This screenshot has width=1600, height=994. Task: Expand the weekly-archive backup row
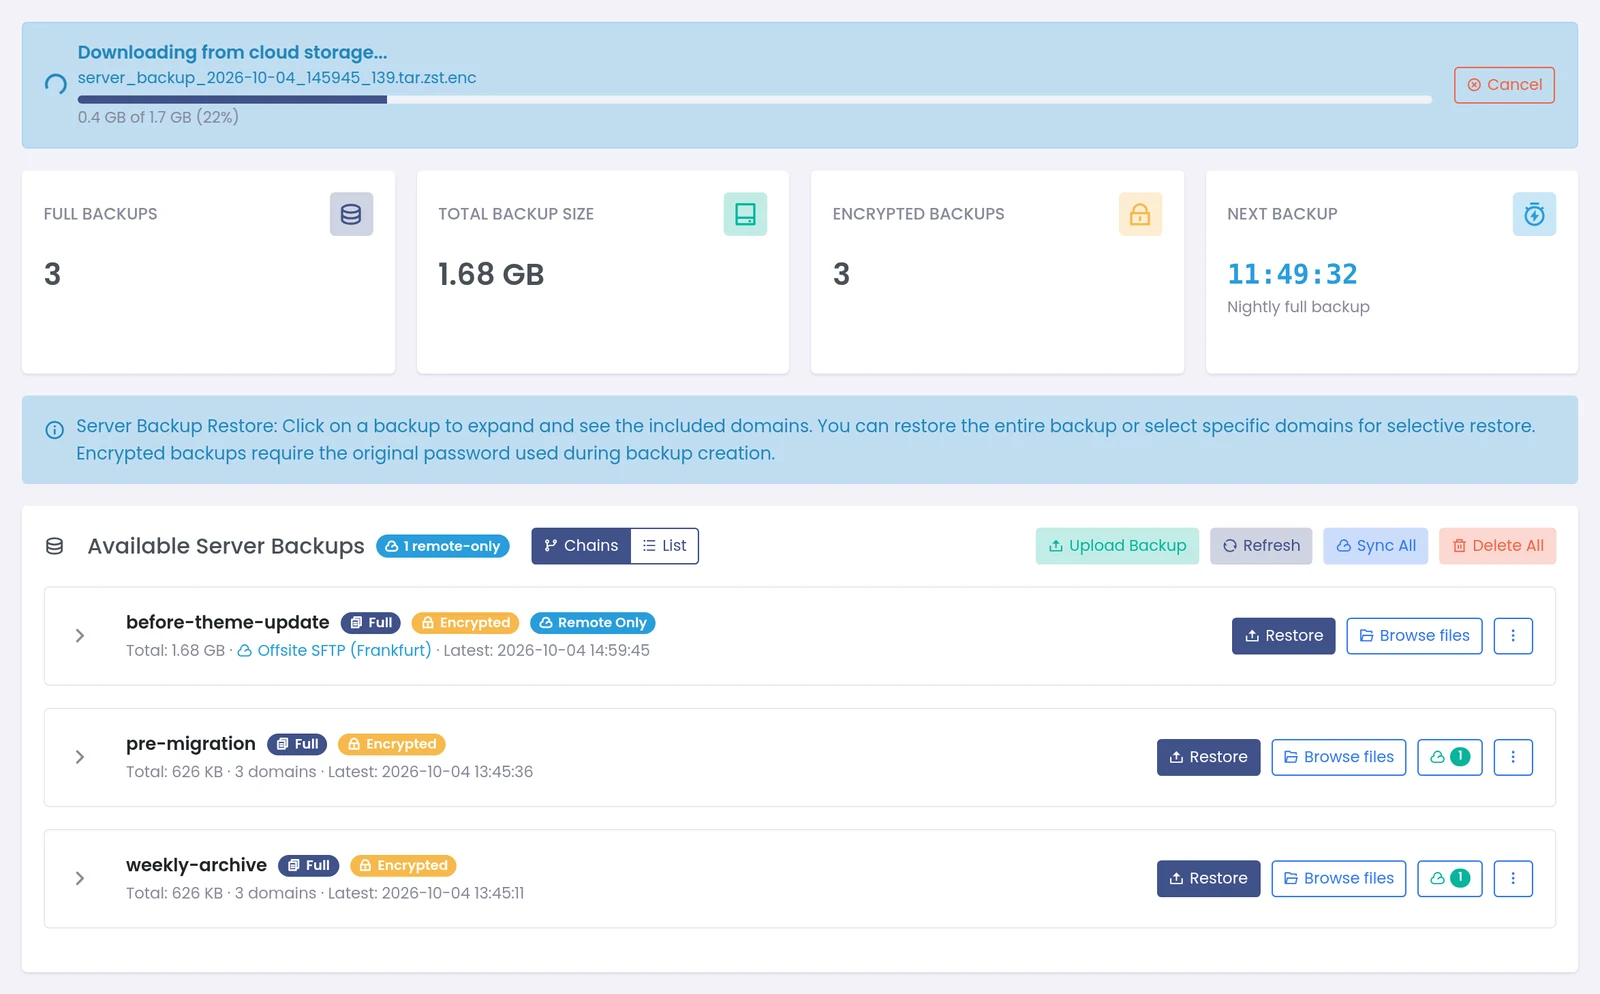(80, 878)
